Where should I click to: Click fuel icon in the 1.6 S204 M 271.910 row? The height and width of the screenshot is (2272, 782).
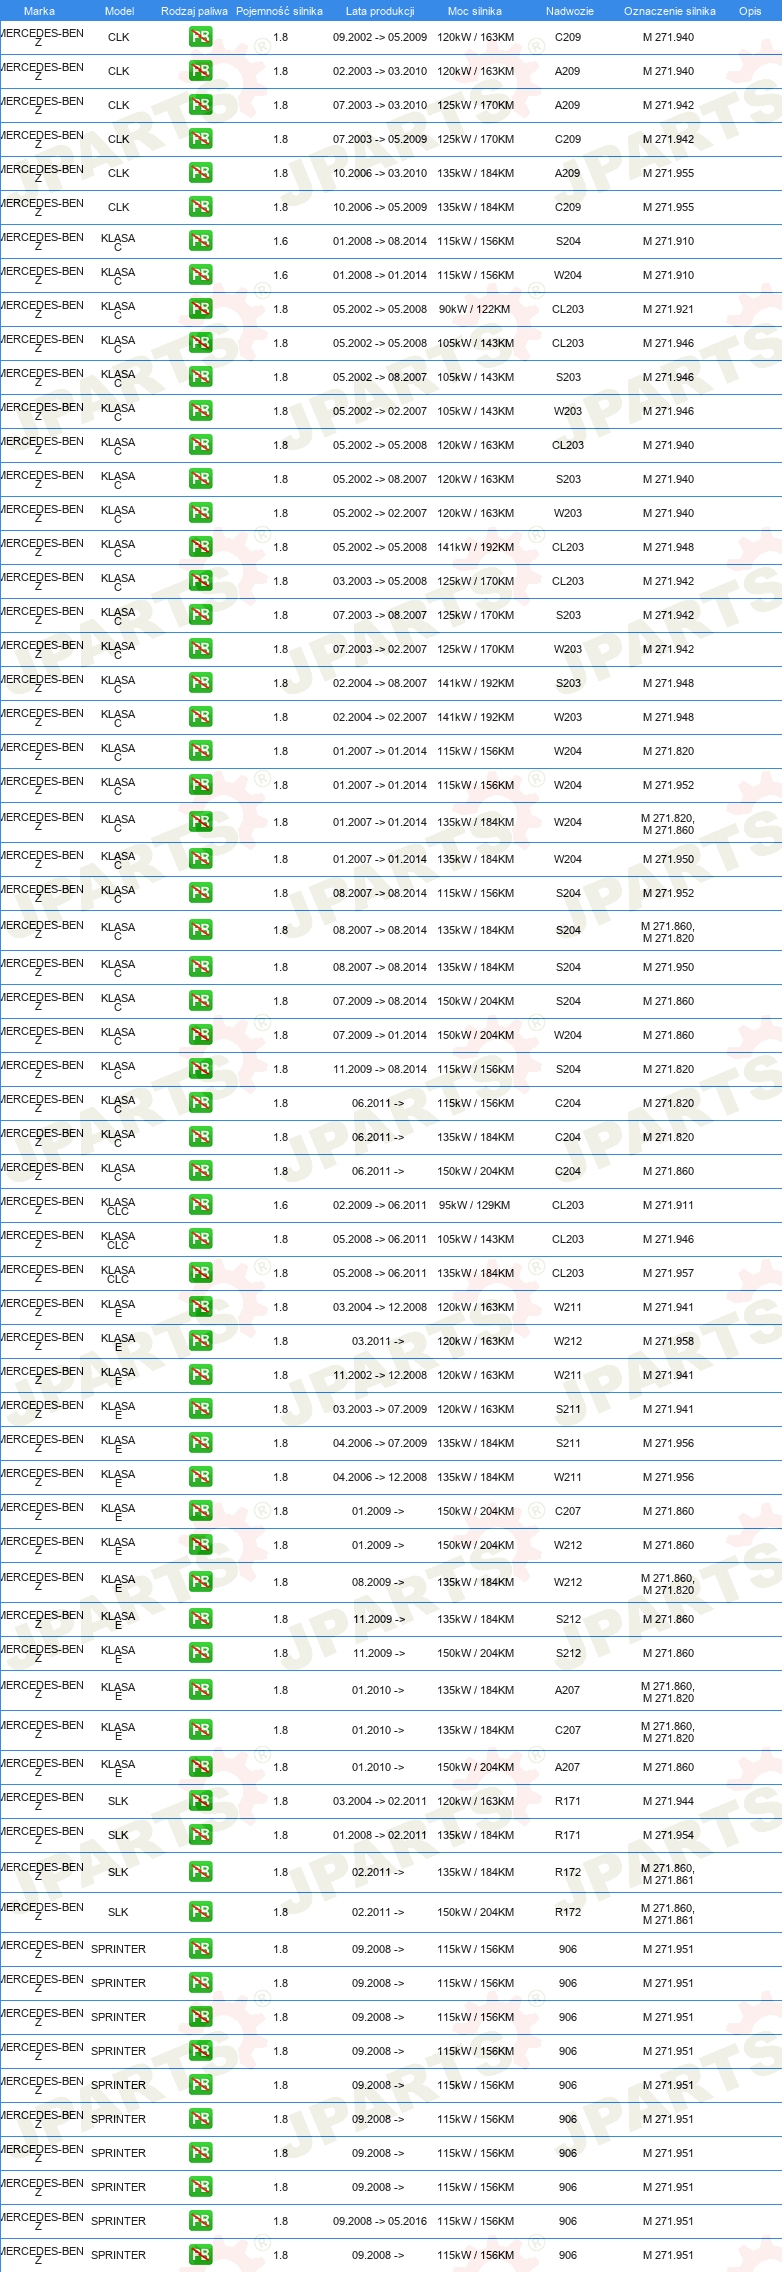point(201,241)
